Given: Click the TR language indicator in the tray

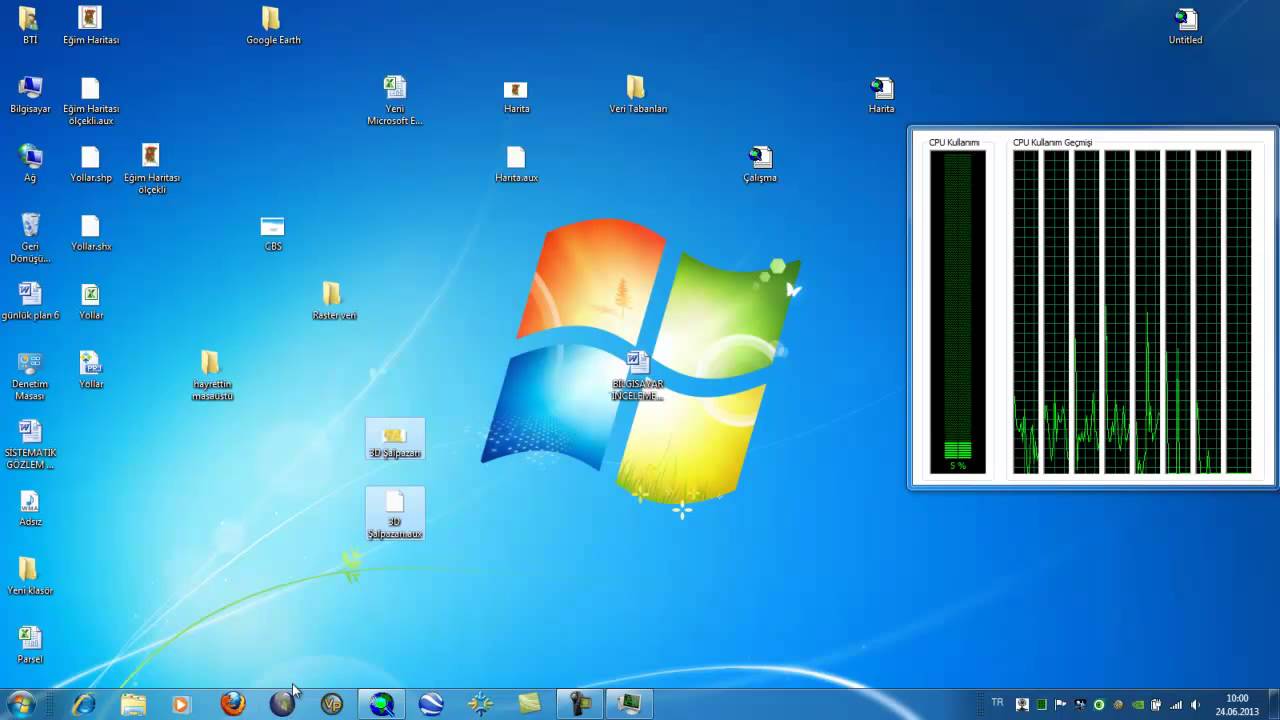Looking at the screenshot, I should click(997, 703).
